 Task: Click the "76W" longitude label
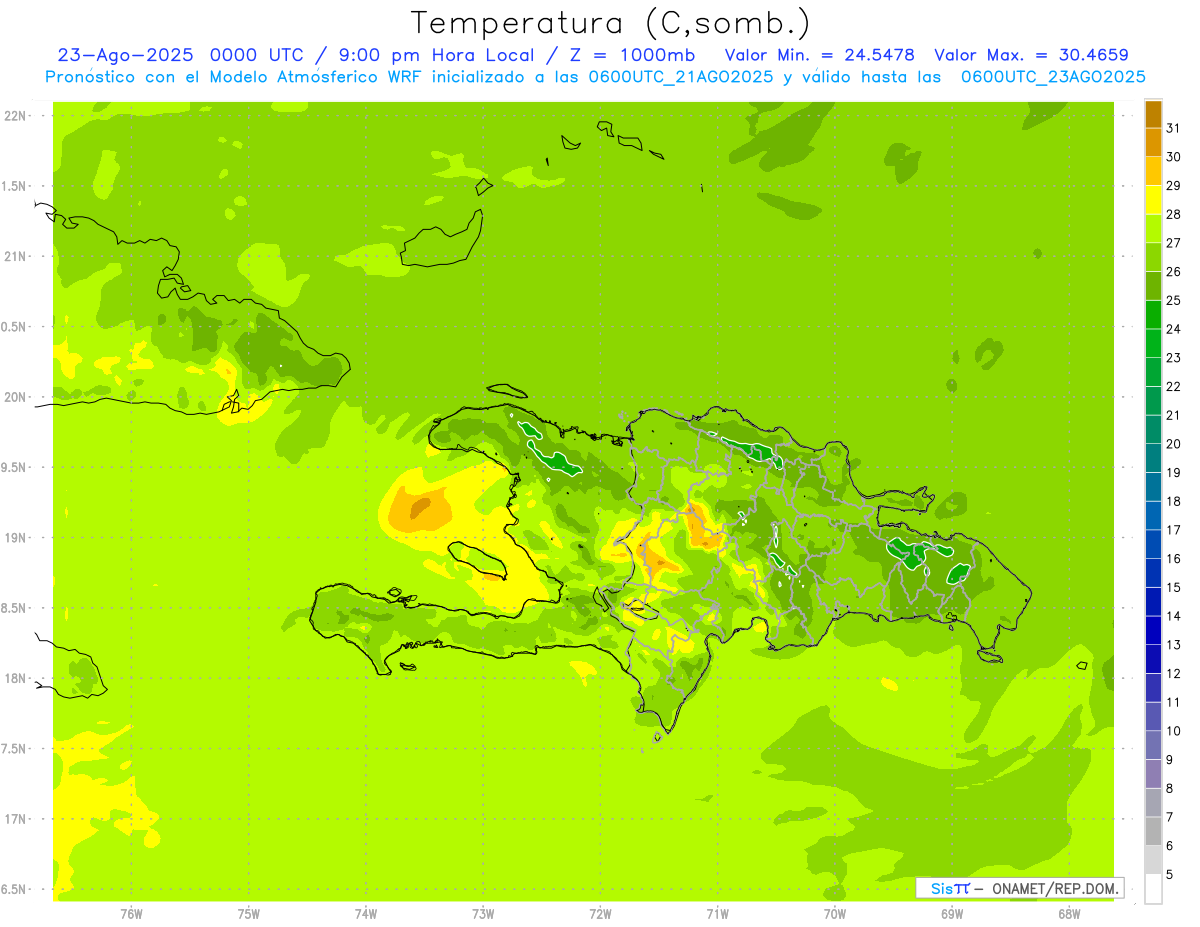pos(131,914)
